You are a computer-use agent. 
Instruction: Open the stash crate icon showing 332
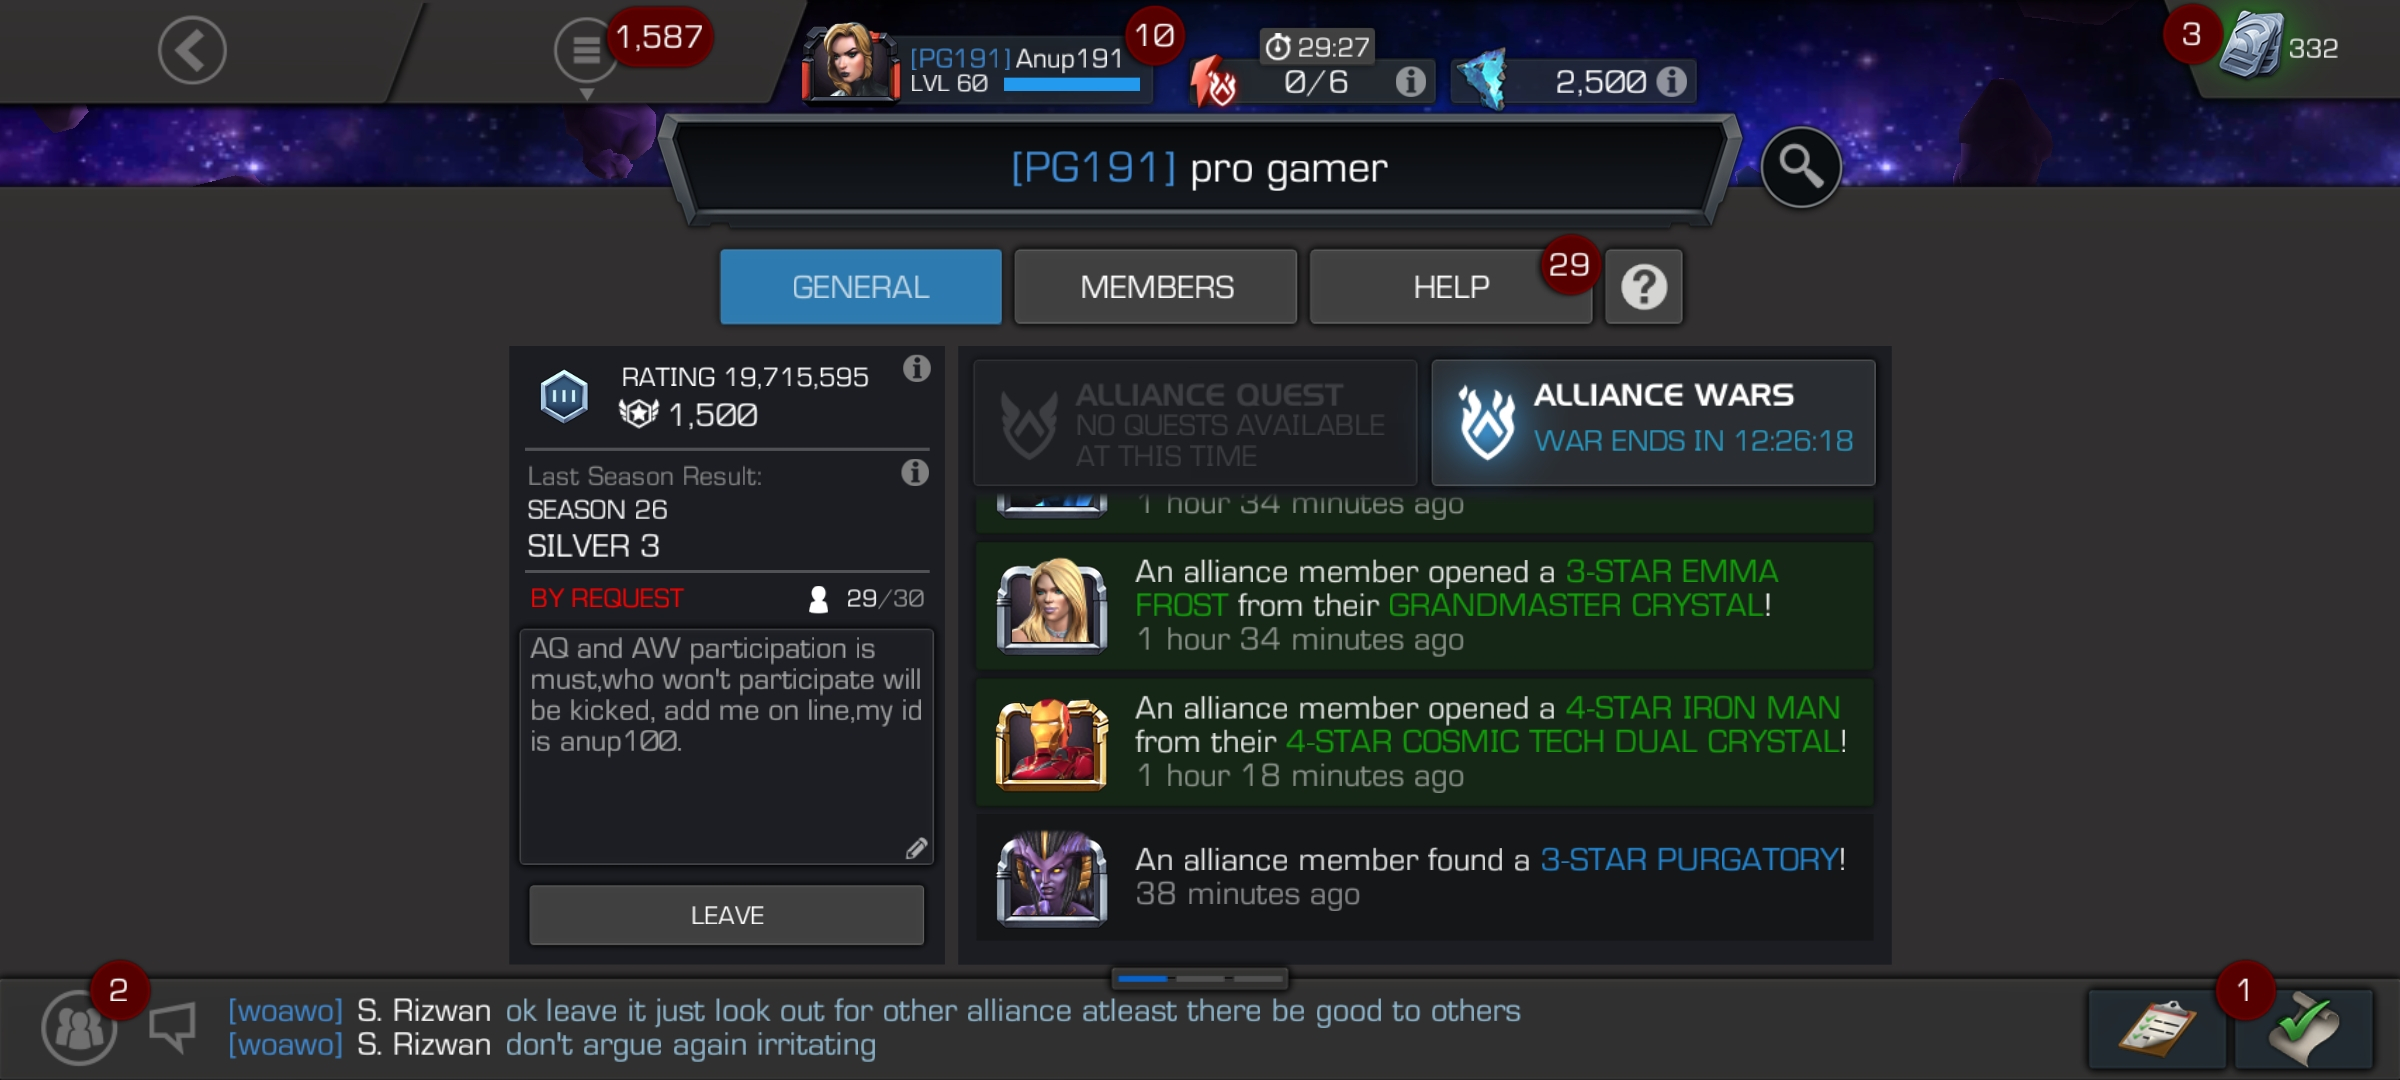tap(2250, 46)
